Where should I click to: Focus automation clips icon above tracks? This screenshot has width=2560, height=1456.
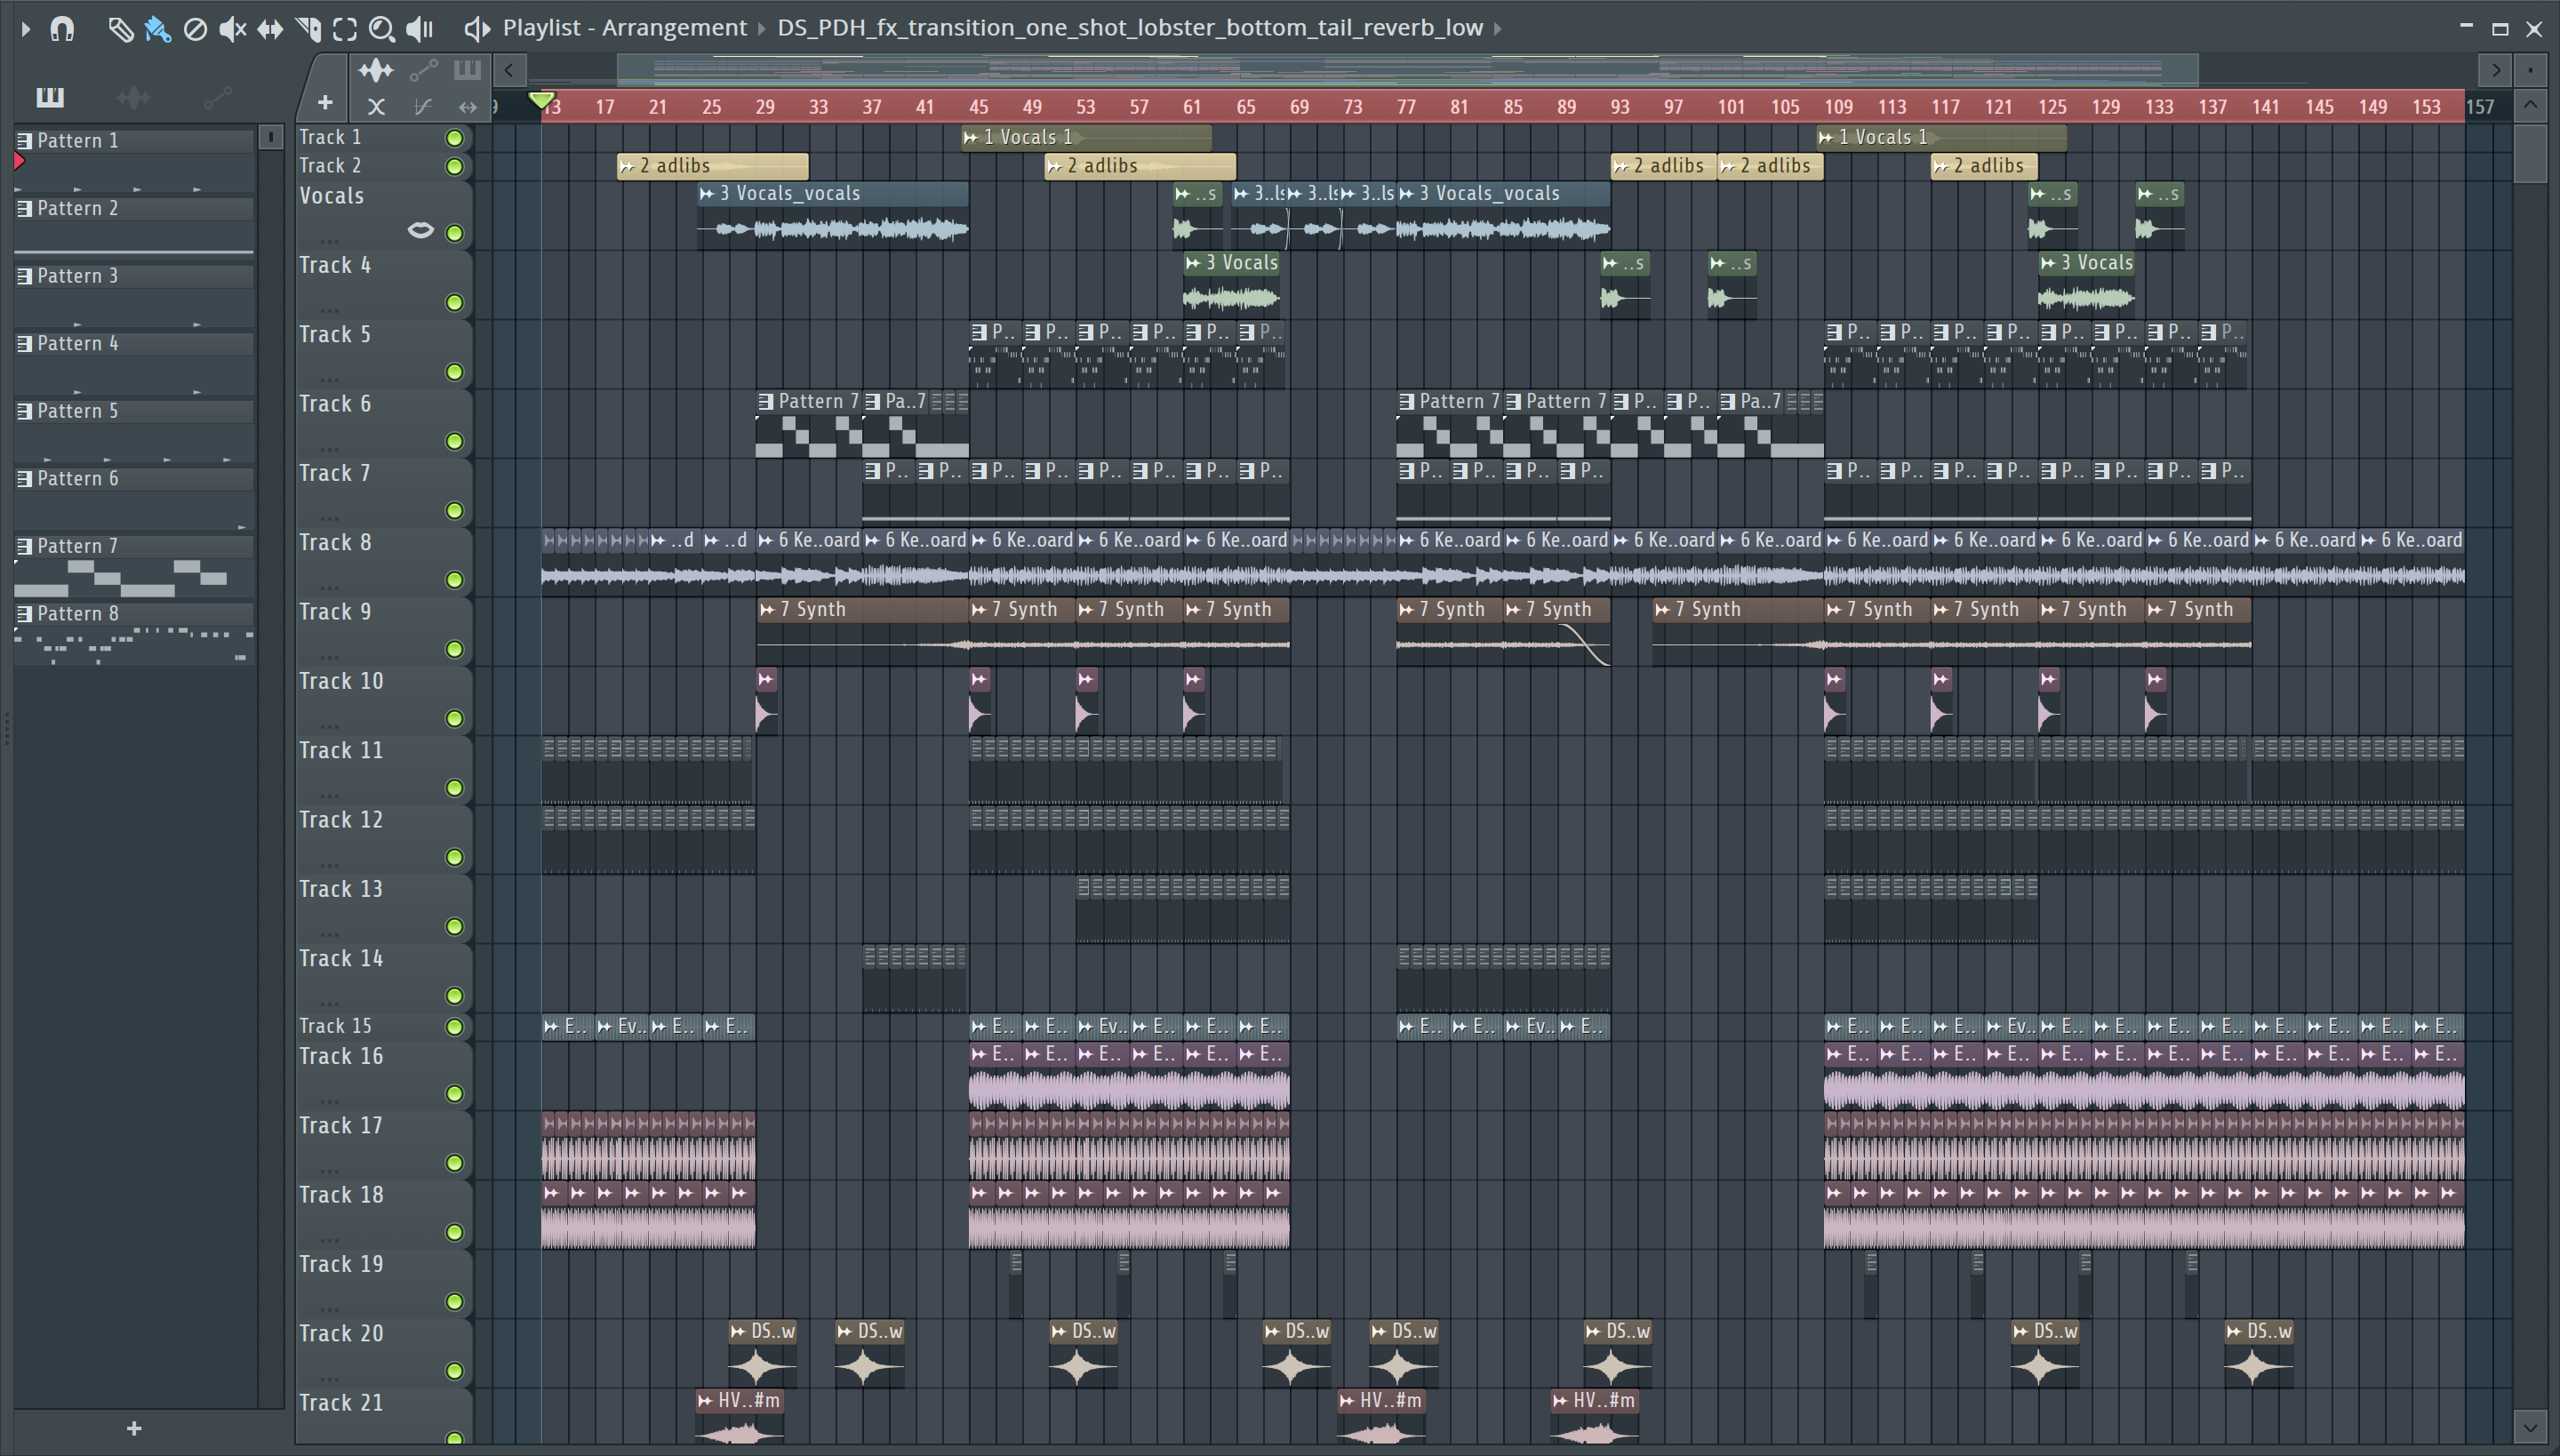click(x=423, y=70)
